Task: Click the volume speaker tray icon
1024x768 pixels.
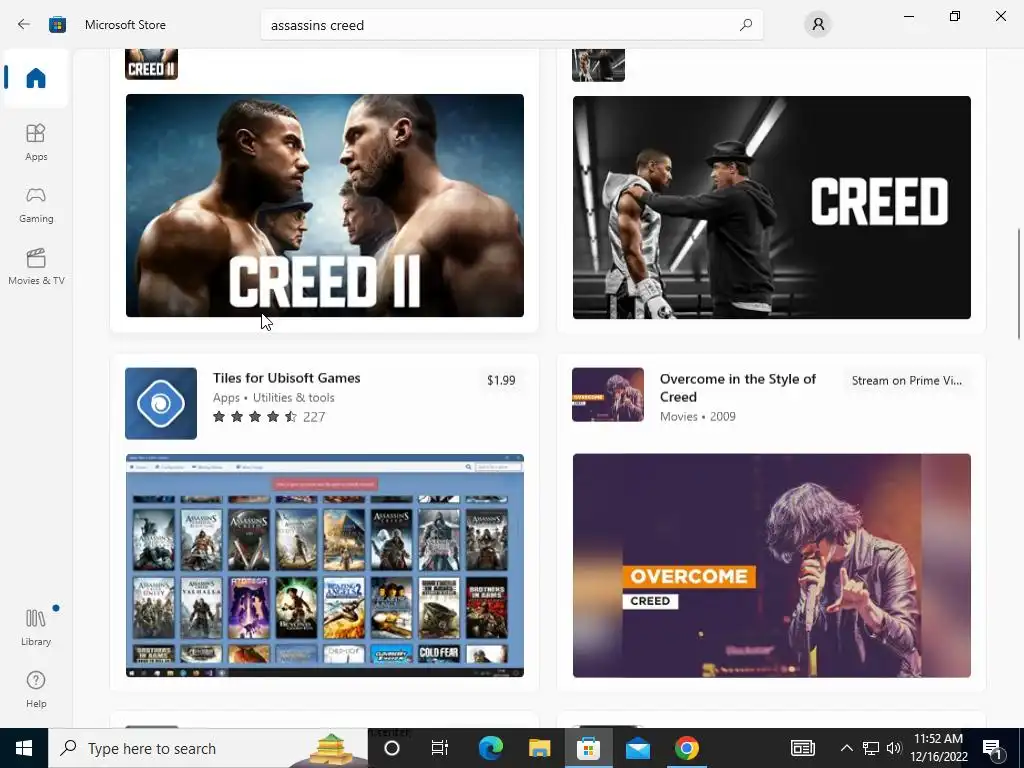Action: tap(894, 748)
